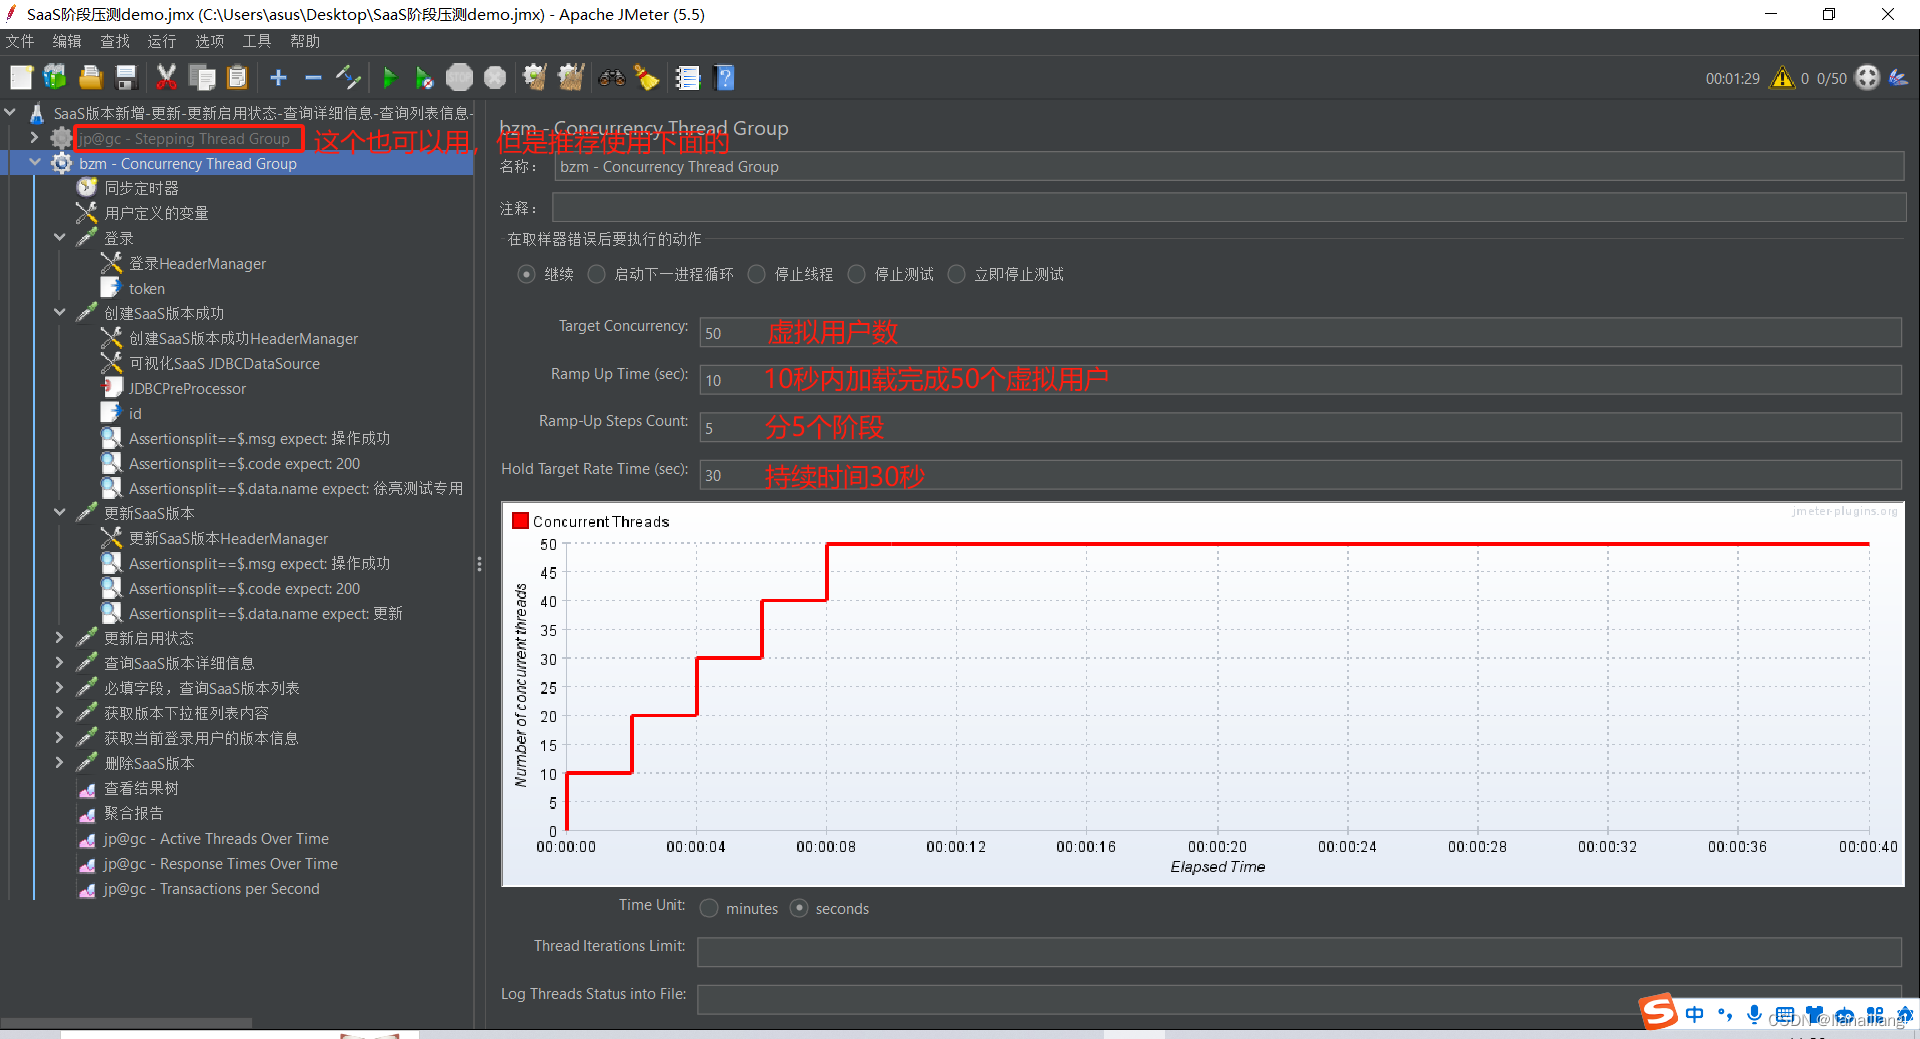Copy the selected element via Copy icon
The image size is (1920, 1039).
[x=202, y=78]
